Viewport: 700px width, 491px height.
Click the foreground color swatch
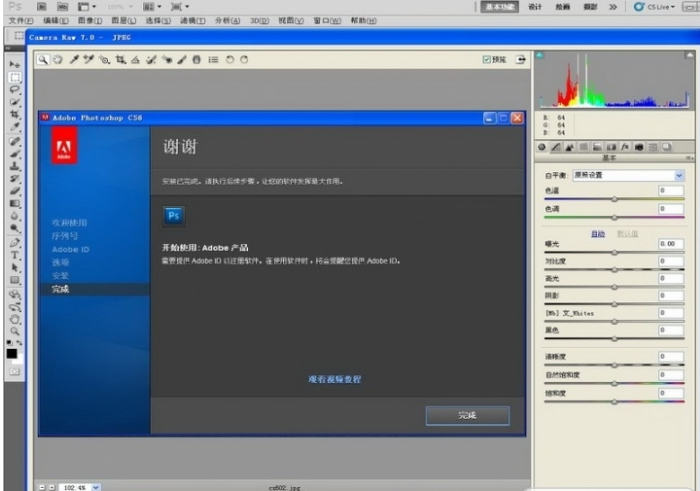12,354
